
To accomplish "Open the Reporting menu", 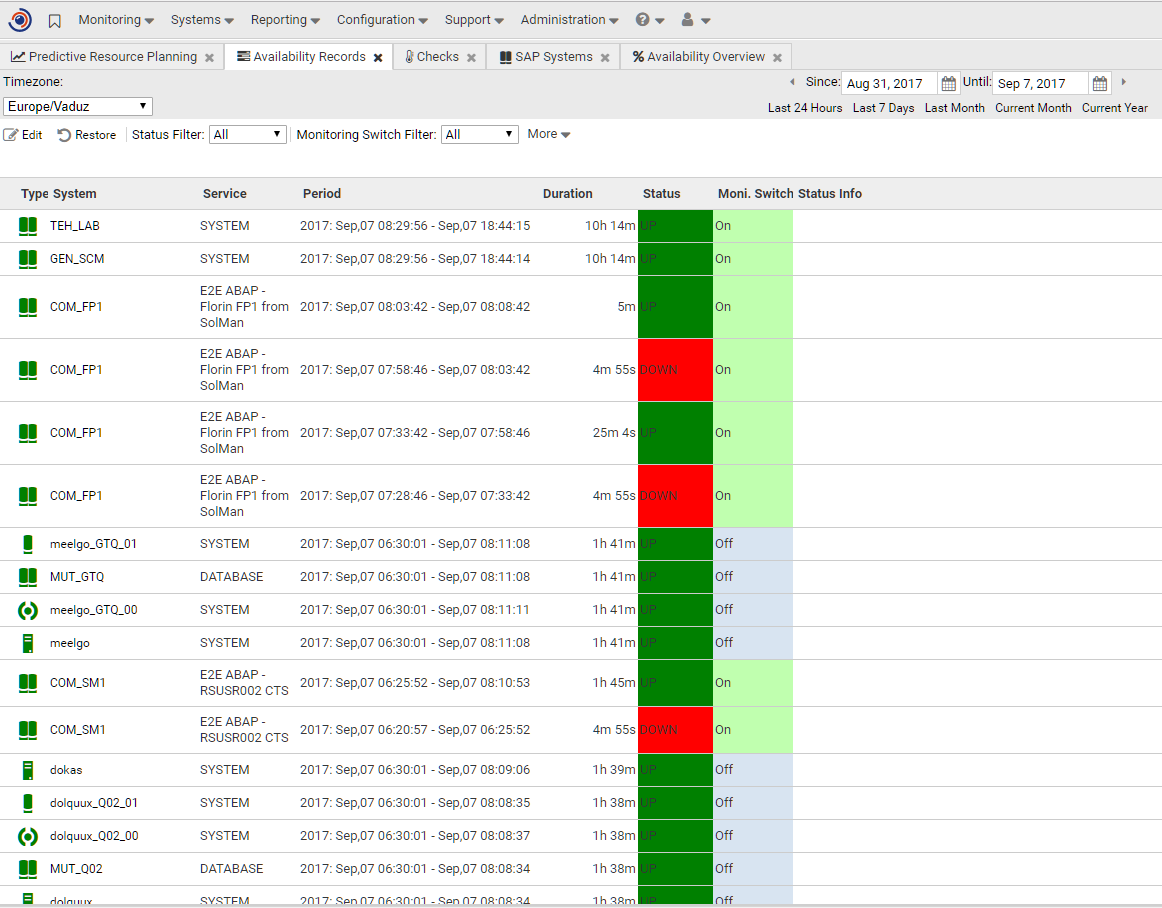I will pos(285,20).
